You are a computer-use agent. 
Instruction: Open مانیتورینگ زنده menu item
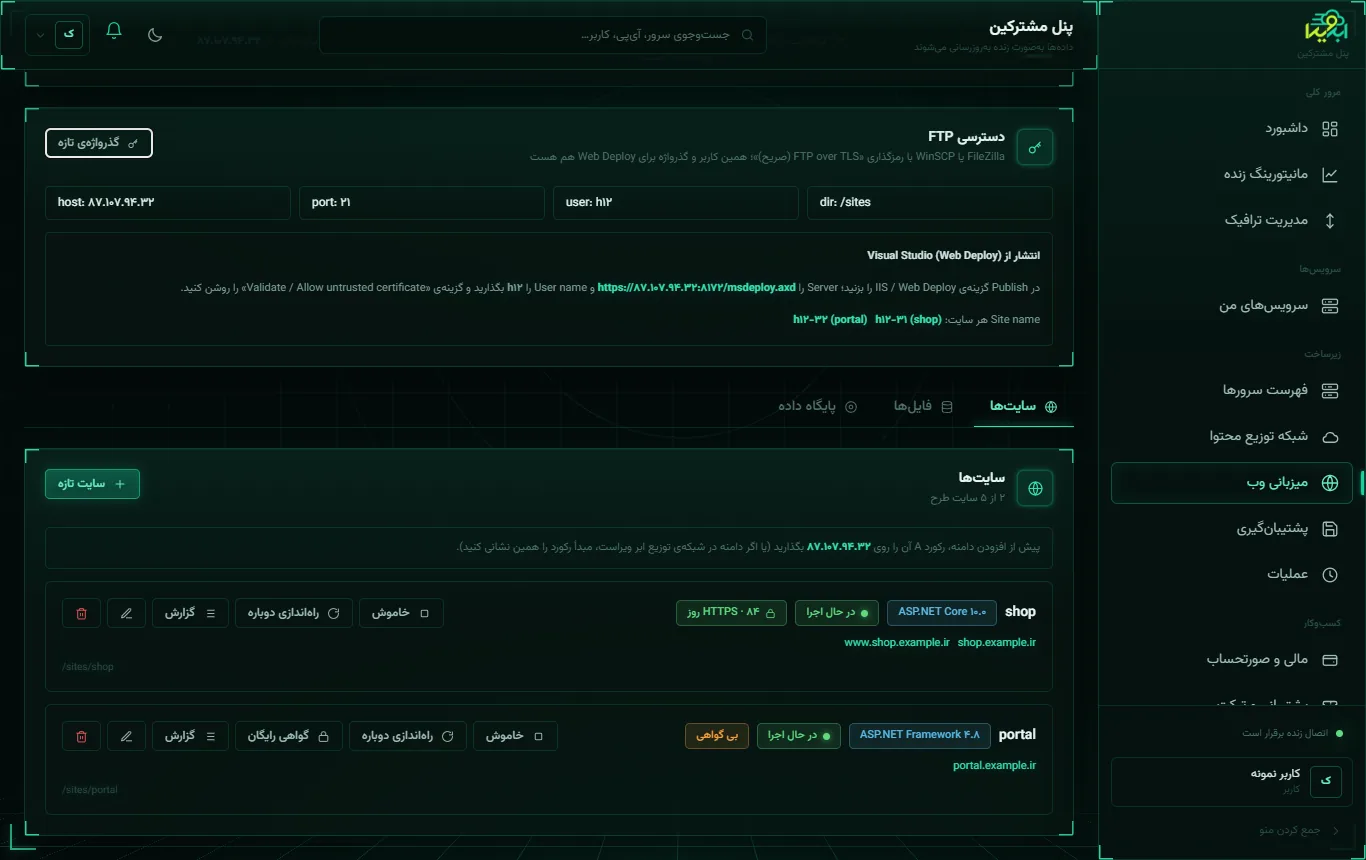[1232, 174]
